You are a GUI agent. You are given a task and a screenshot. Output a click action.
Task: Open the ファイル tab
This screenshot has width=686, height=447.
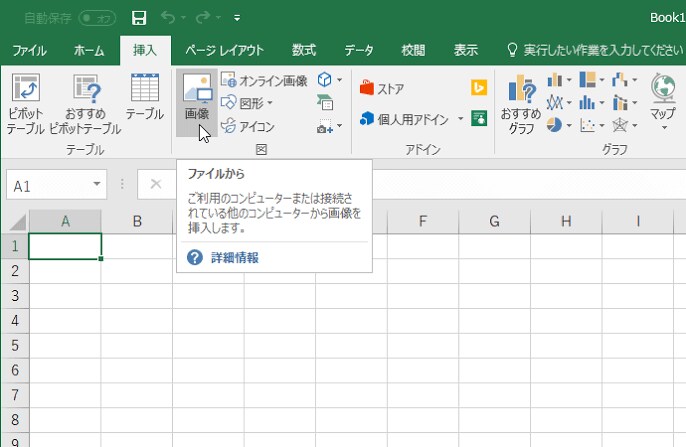point(29,50)
